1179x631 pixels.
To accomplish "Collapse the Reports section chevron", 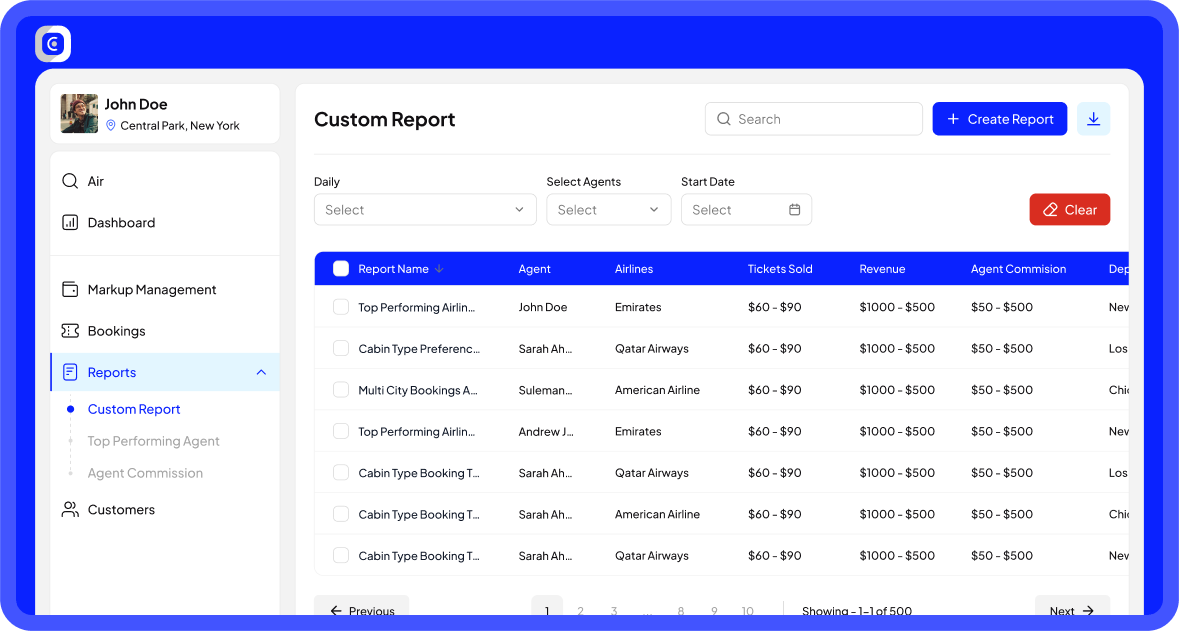I will point(261,371).
